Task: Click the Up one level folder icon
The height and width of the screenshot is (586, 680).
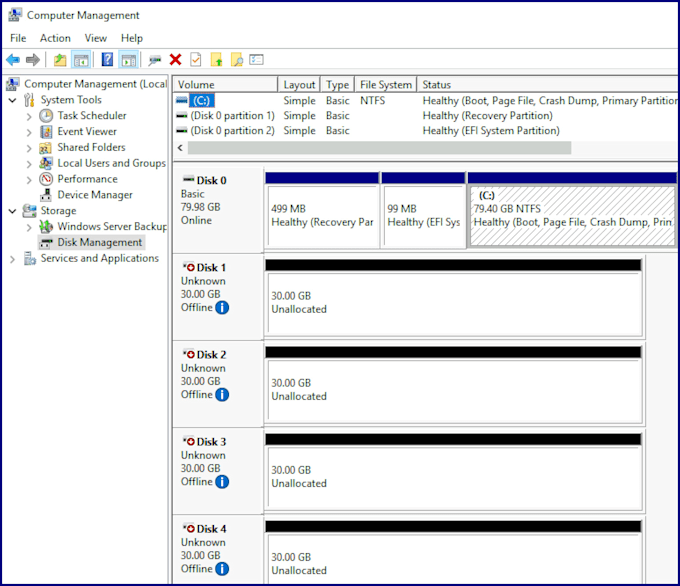Action: (60, 59)
